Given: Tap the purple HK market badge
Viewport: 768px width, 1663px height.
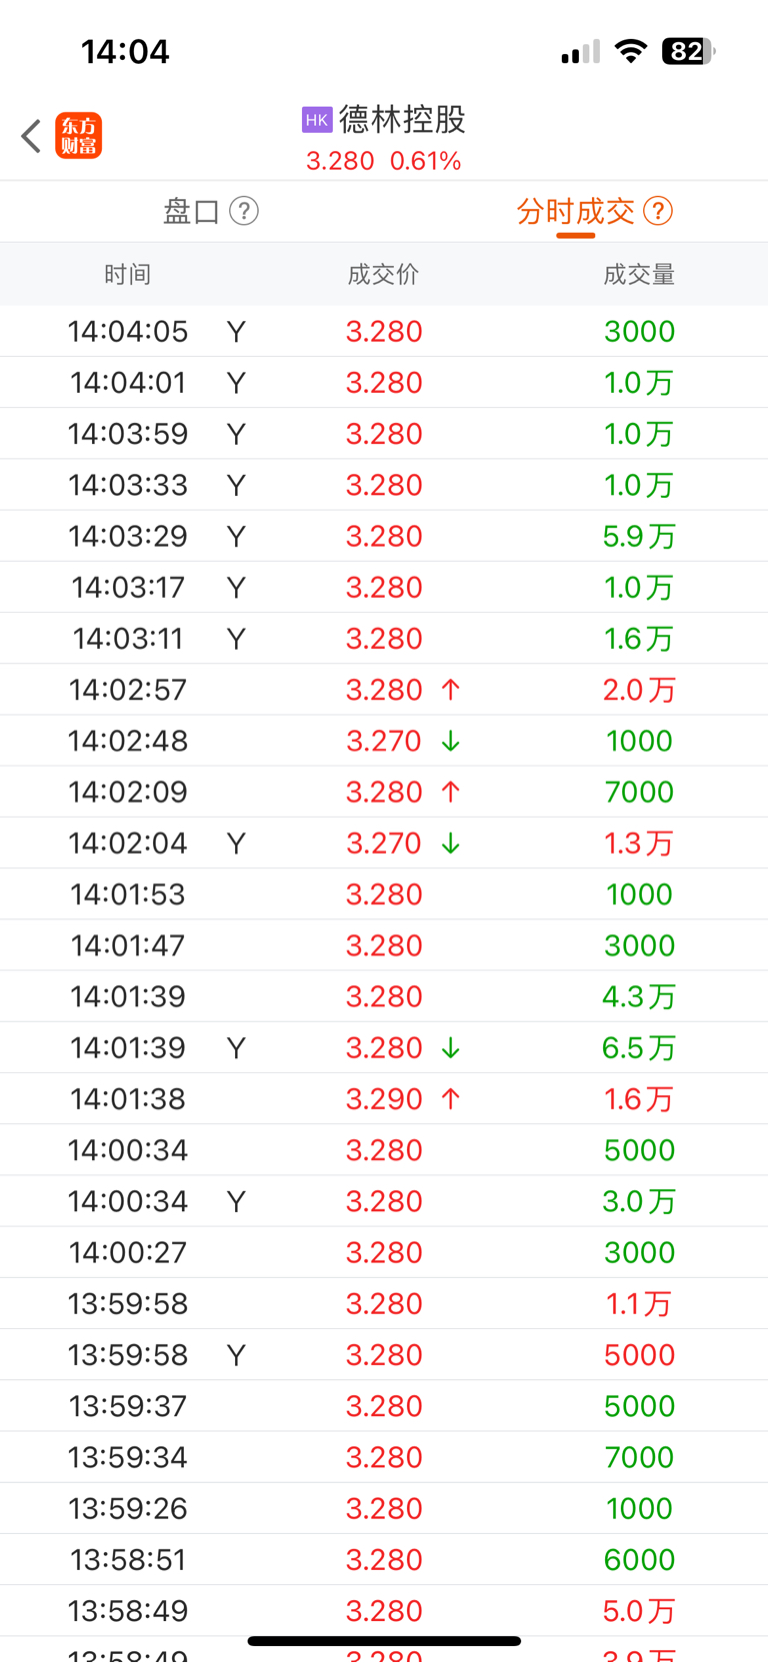Looking at the screenshot, I should [x=317, y=120].
